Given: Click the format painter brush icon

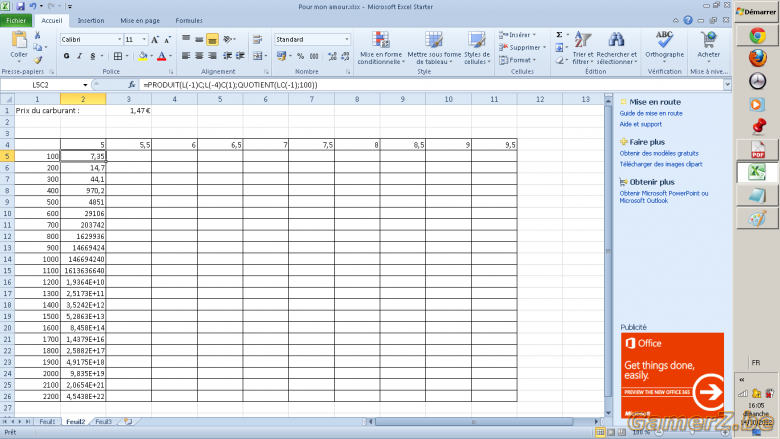Looking at the screenshot, I should point(38,60).
